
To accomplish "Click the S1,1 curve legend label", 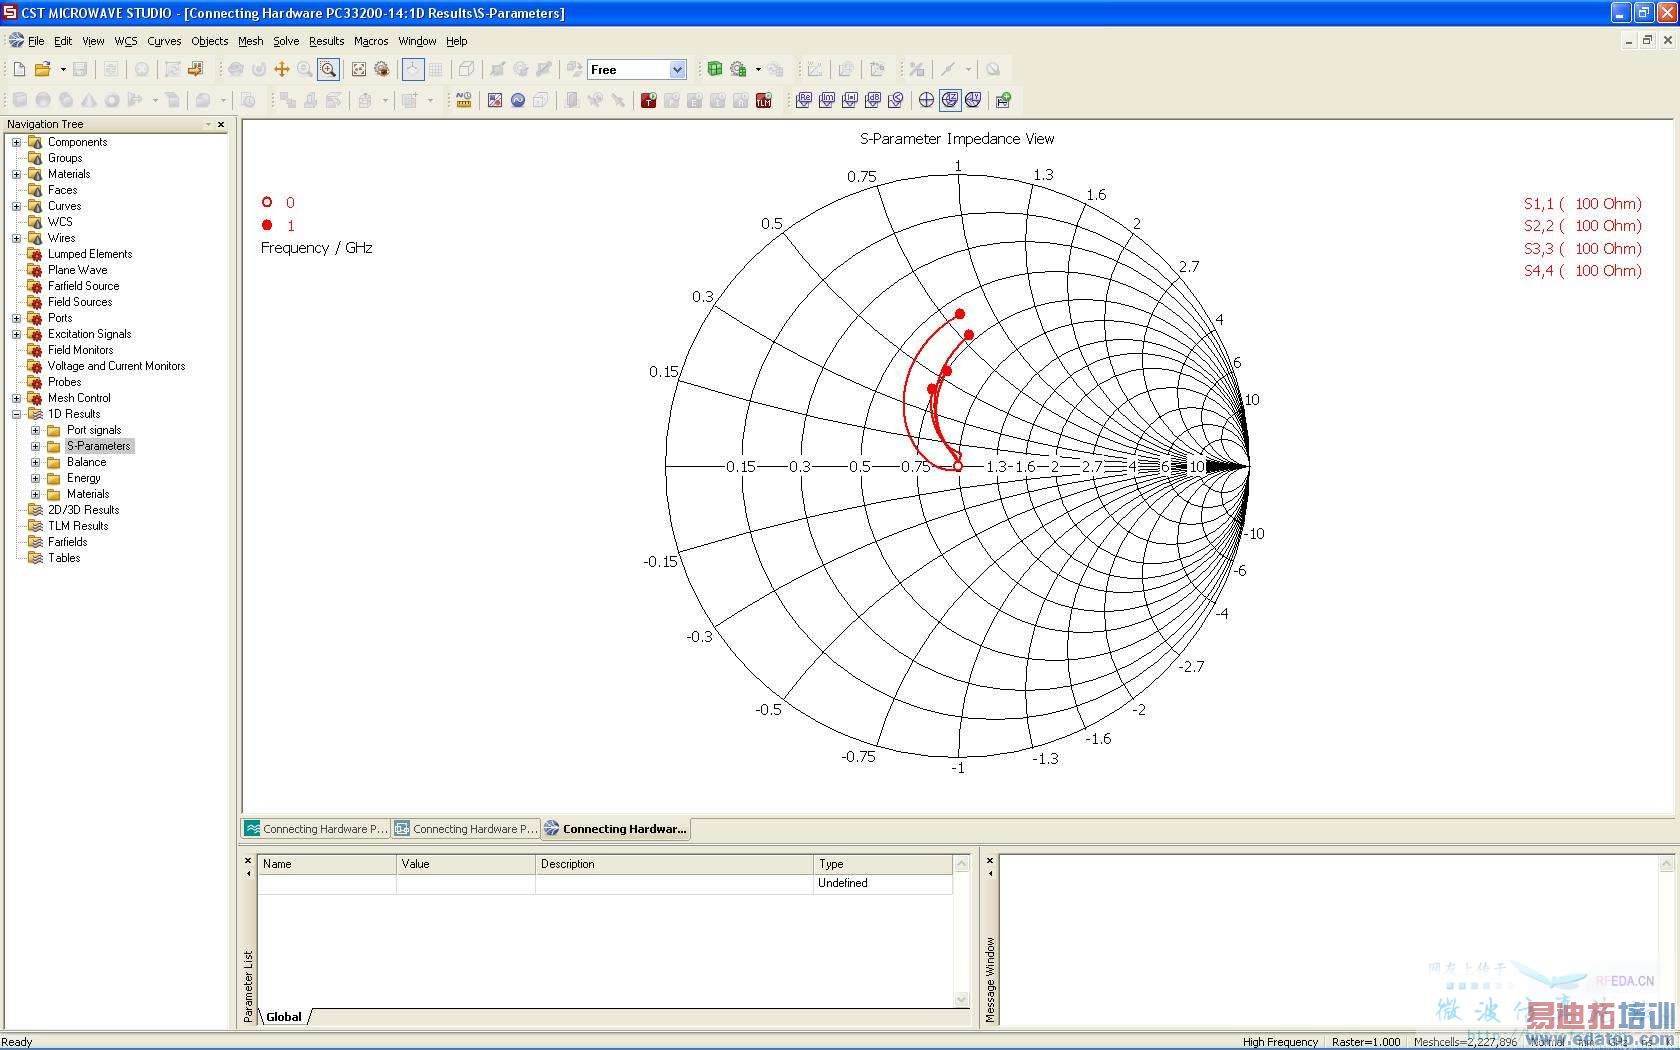I will [1583, 203].
